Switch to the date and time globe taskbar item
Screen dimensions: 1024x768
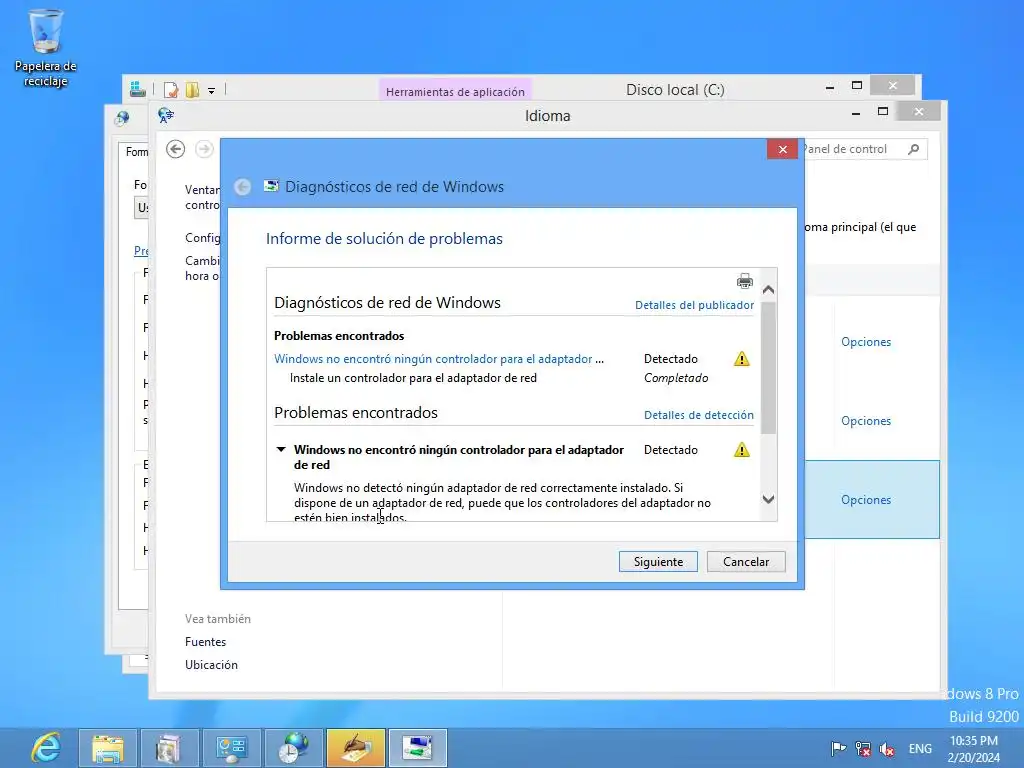(293, 748)
